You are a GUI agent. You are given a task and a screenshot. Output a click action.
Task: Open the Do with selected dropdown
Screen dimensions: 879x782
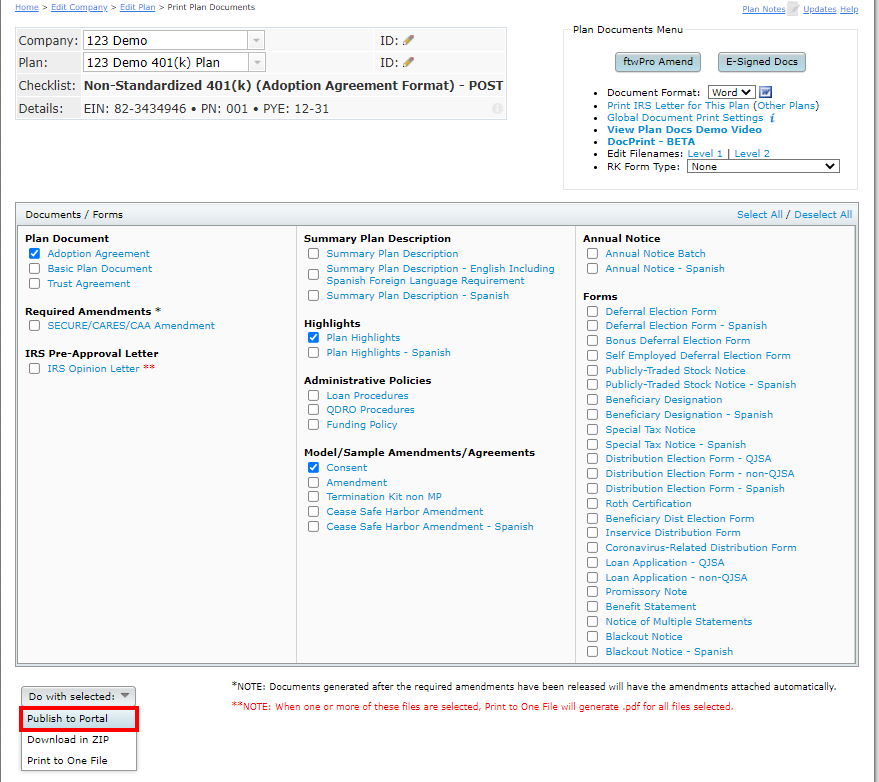[78, 696]
